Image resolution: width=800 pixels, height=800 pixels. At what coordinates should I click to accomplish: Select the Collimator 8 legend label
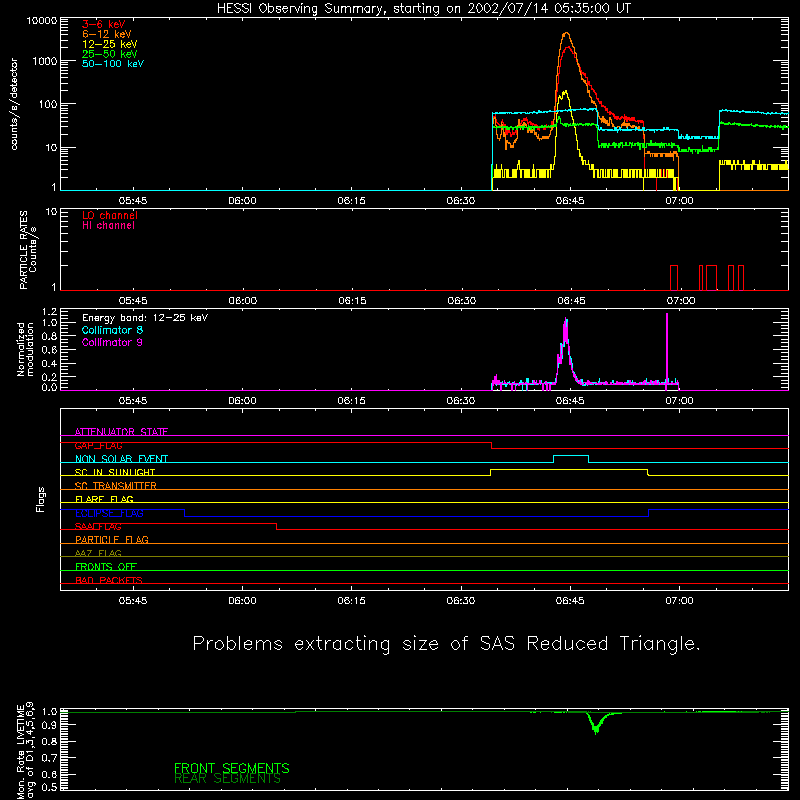[112, 330]
